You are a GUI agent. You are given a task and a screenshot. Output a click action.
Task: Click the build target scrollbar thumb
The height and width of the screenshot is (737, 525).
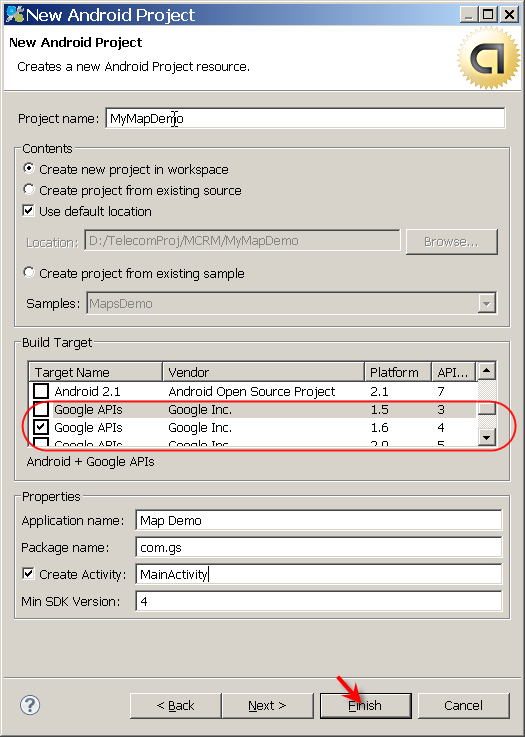486,408
